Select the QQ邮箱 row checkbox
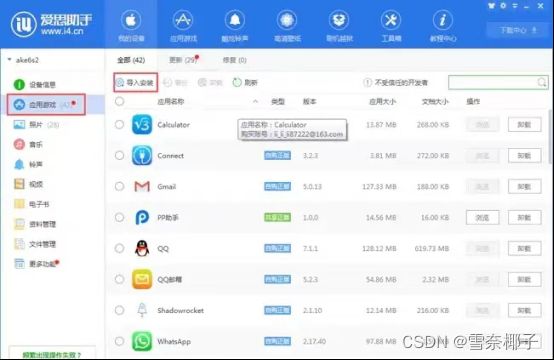Viewport: 554px width, 360px height. [x=119, y=279]
